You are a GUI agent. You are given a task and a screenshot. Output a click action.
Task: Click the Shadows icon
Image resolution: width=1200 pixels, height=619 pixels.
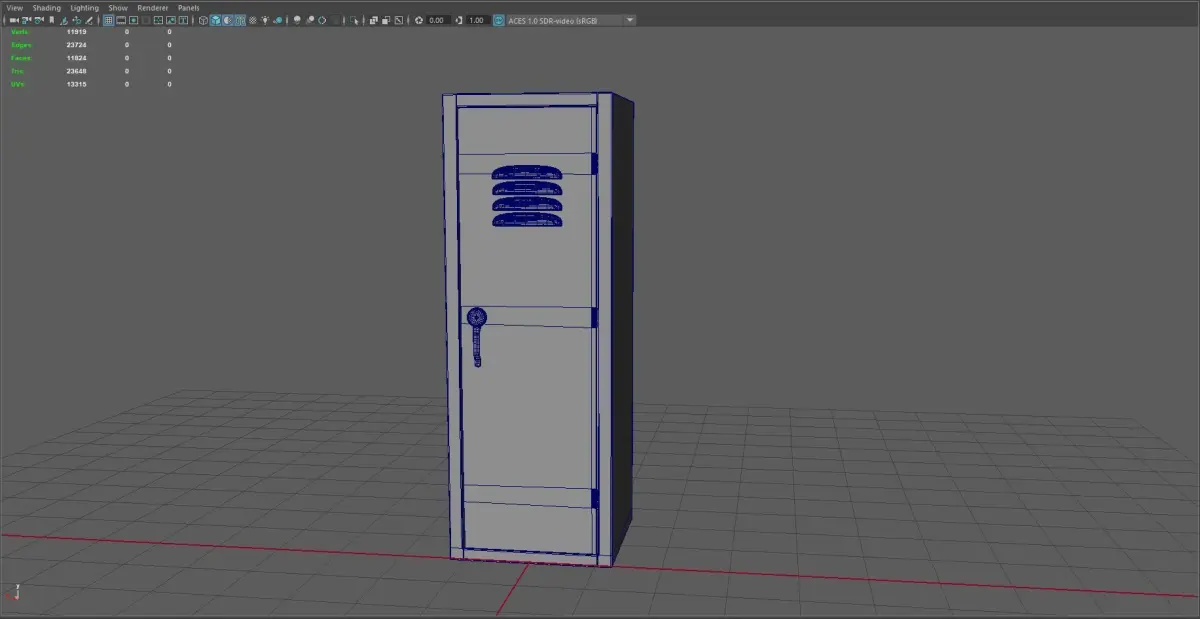(278, 20)
